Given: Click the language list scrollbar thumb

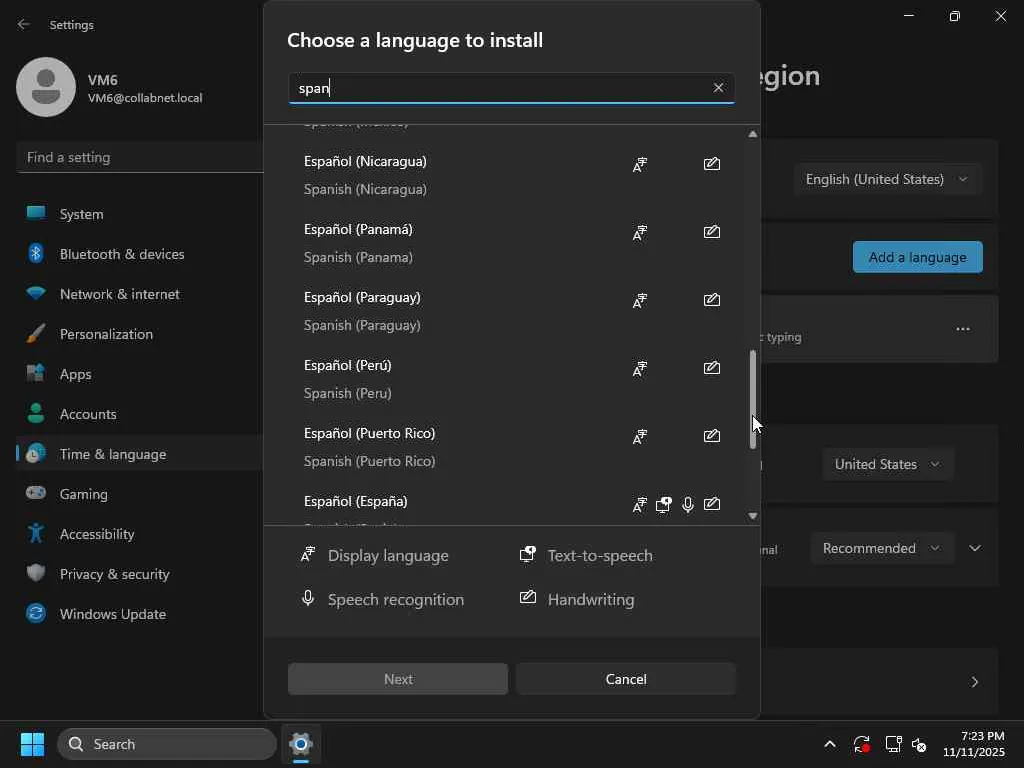Looking at the screenshot, I should pyautogui.click(x=752, y=400).
